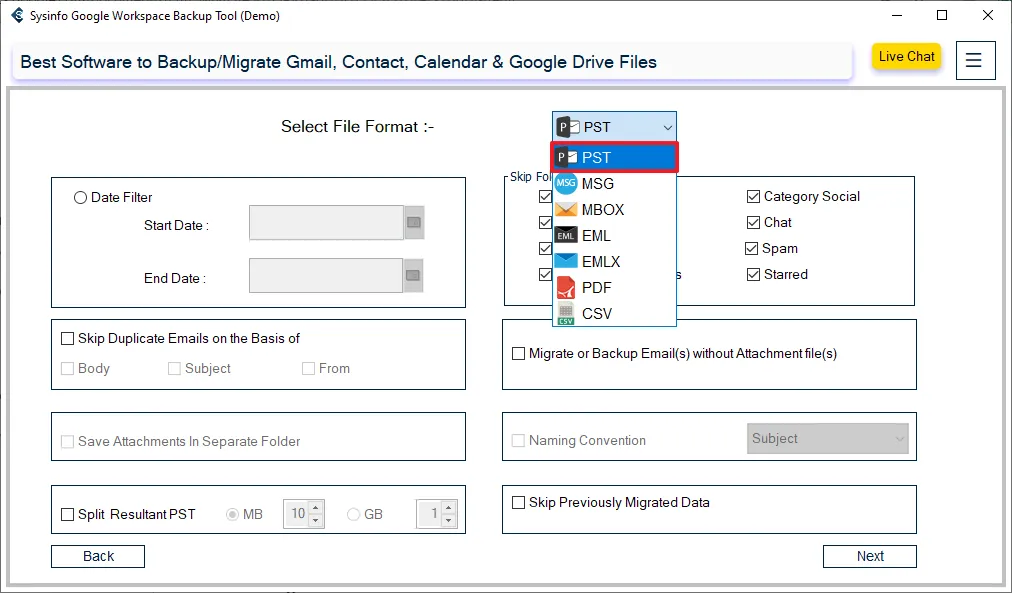Go back with the Back button
Image resolution: width=1012 pixels, height=593 pixels.
[98, 556]
